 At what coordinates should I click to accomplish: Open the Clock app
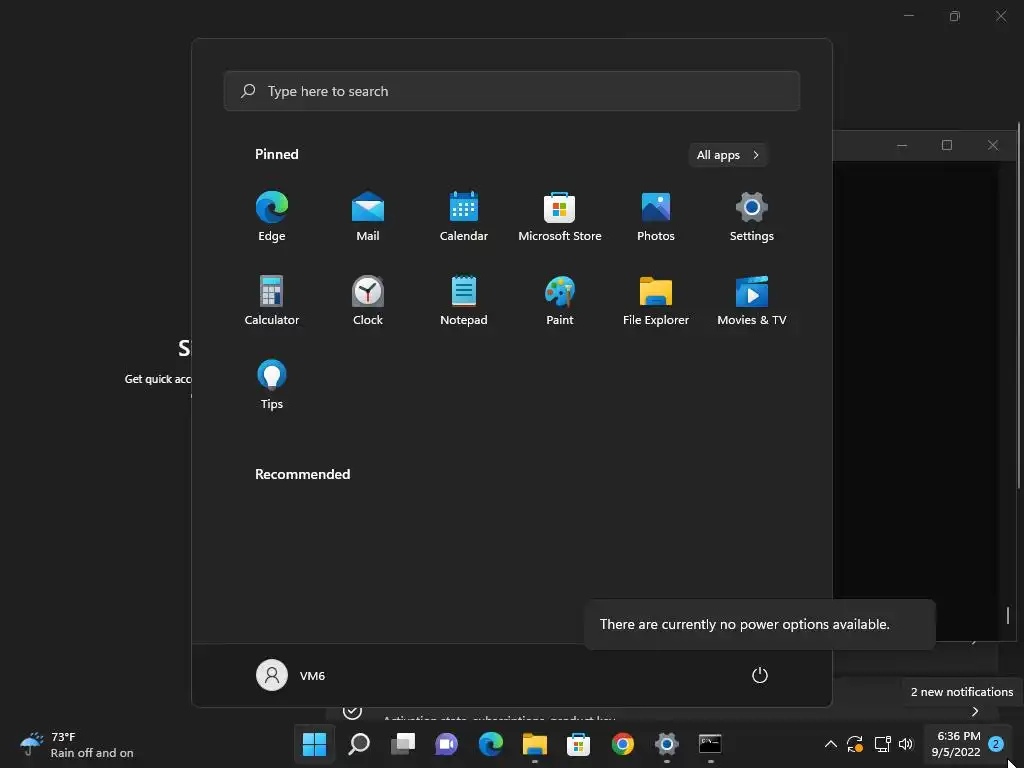(368, 300)
